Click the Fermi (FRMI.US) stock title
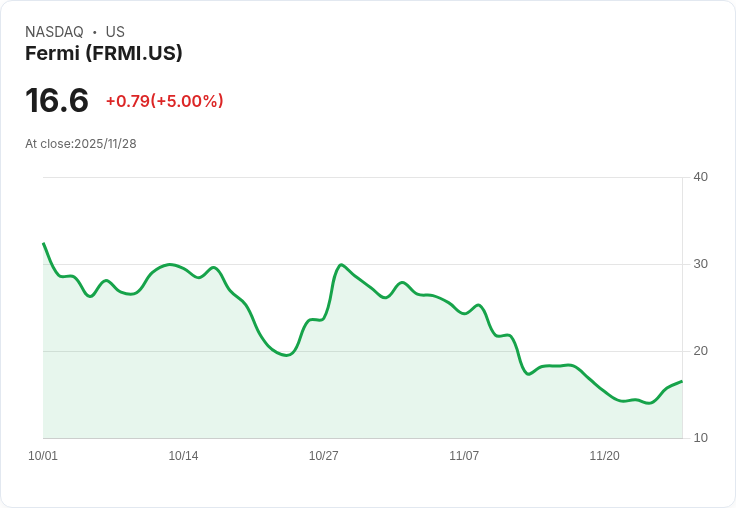This screenshot has width=736, height=508. [104, 54]
